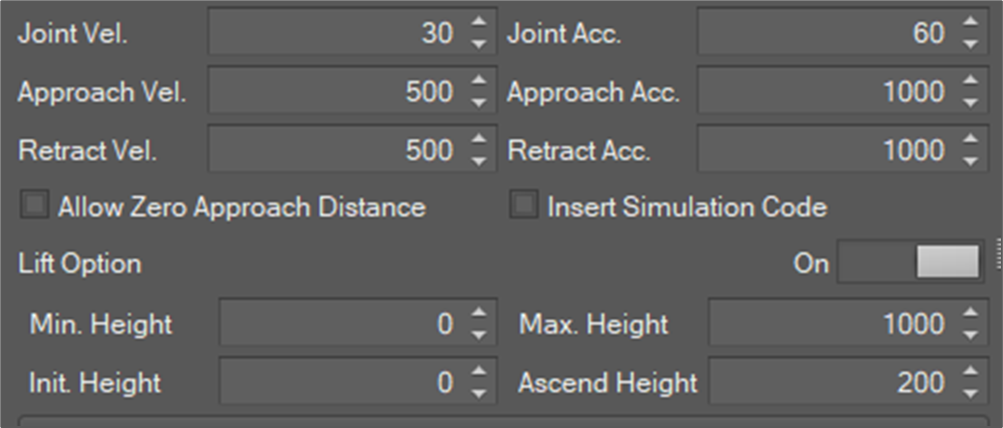This screenshot has width=1003, height=428.
Task: Decrease Approach Acc. using down spinner
Action: point(968,101)
